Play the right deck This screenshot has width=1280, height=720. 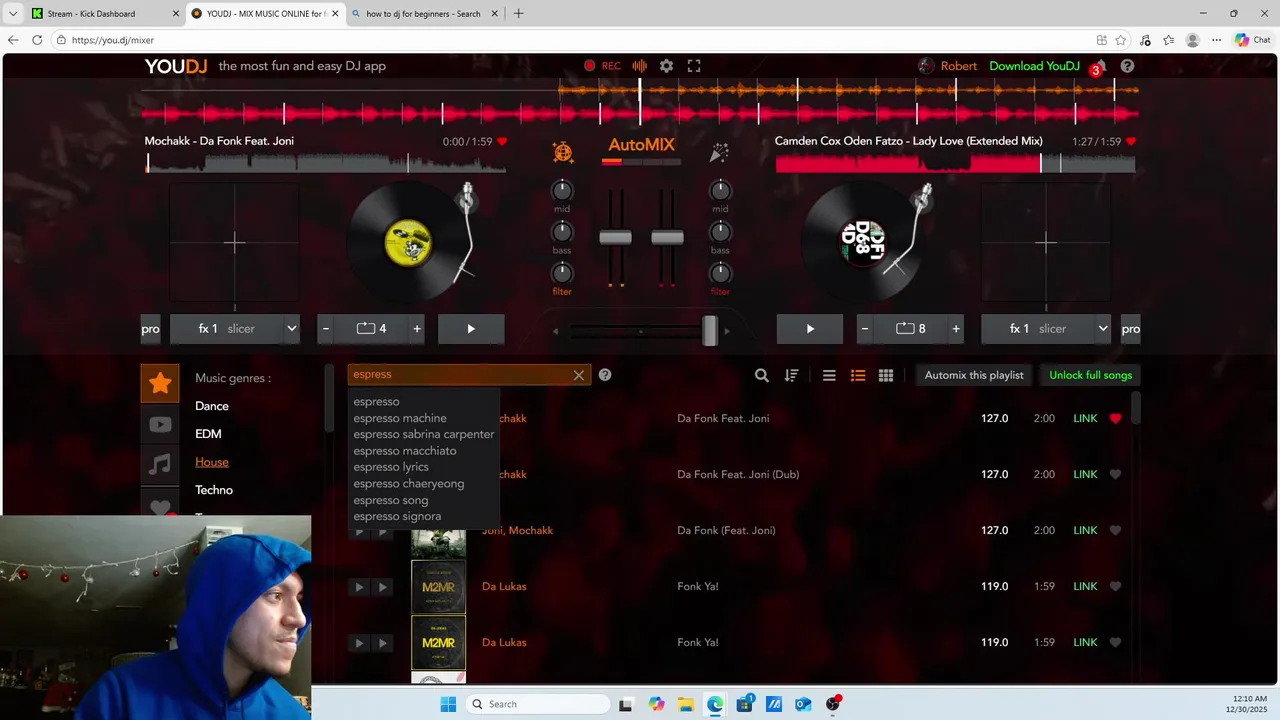pos(810,328)
